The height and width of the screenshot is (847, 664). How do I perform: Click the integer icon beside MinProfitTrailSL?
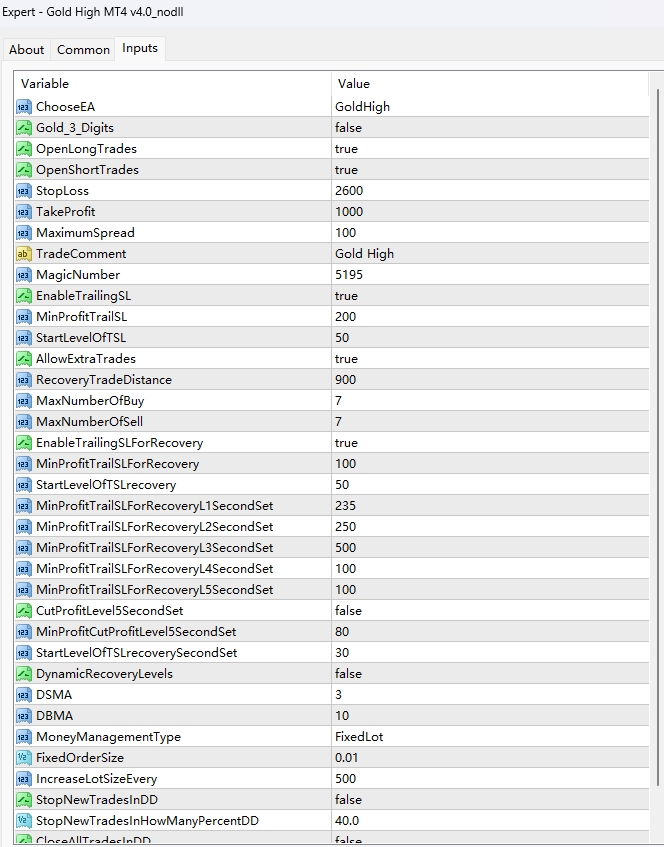coord(24,317)
